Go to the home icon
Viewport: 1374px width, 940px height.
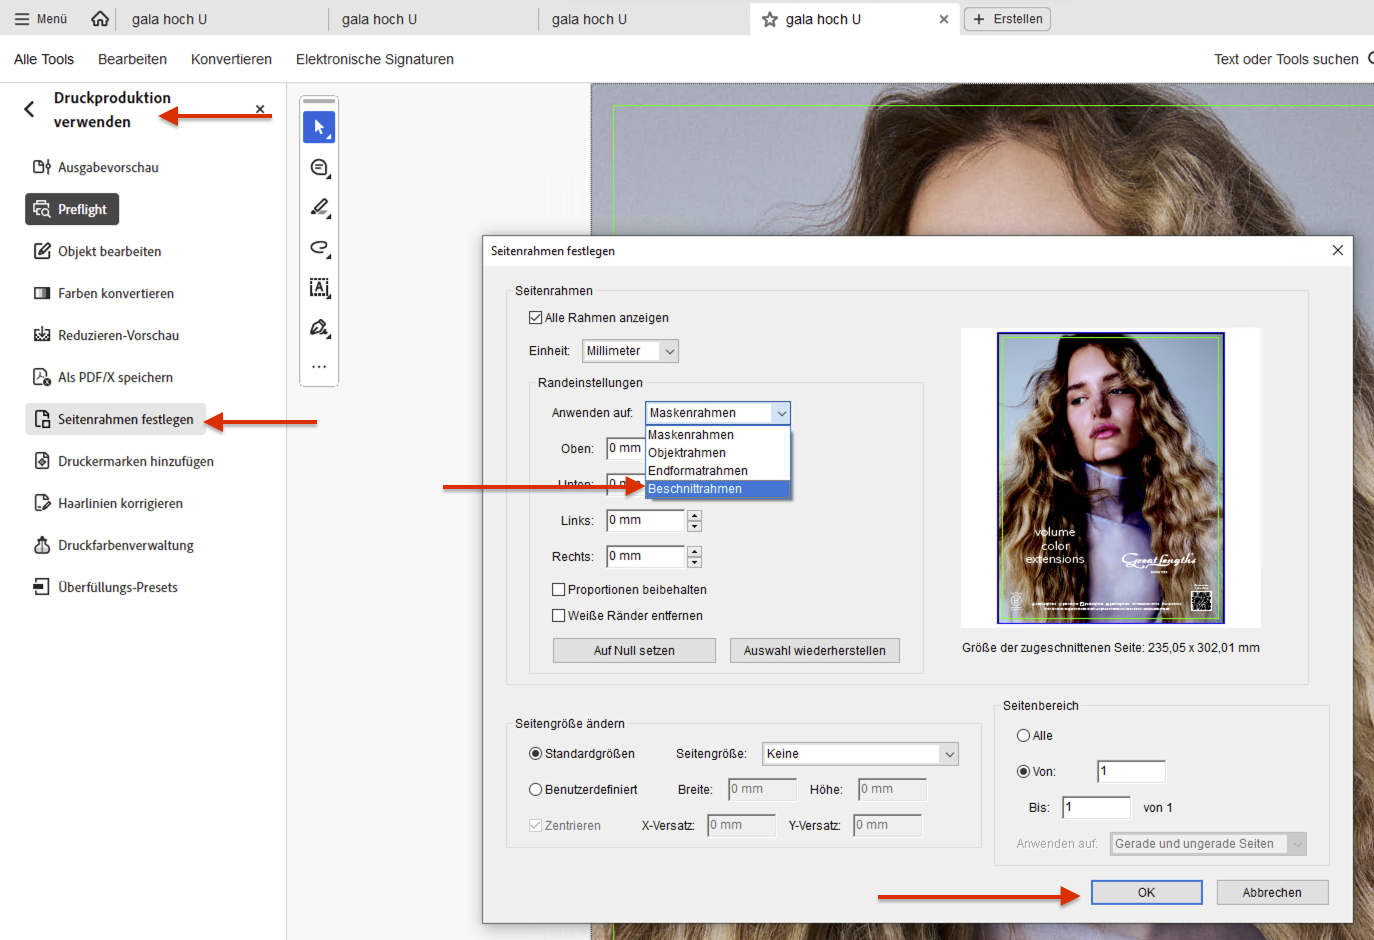point(100,19)
